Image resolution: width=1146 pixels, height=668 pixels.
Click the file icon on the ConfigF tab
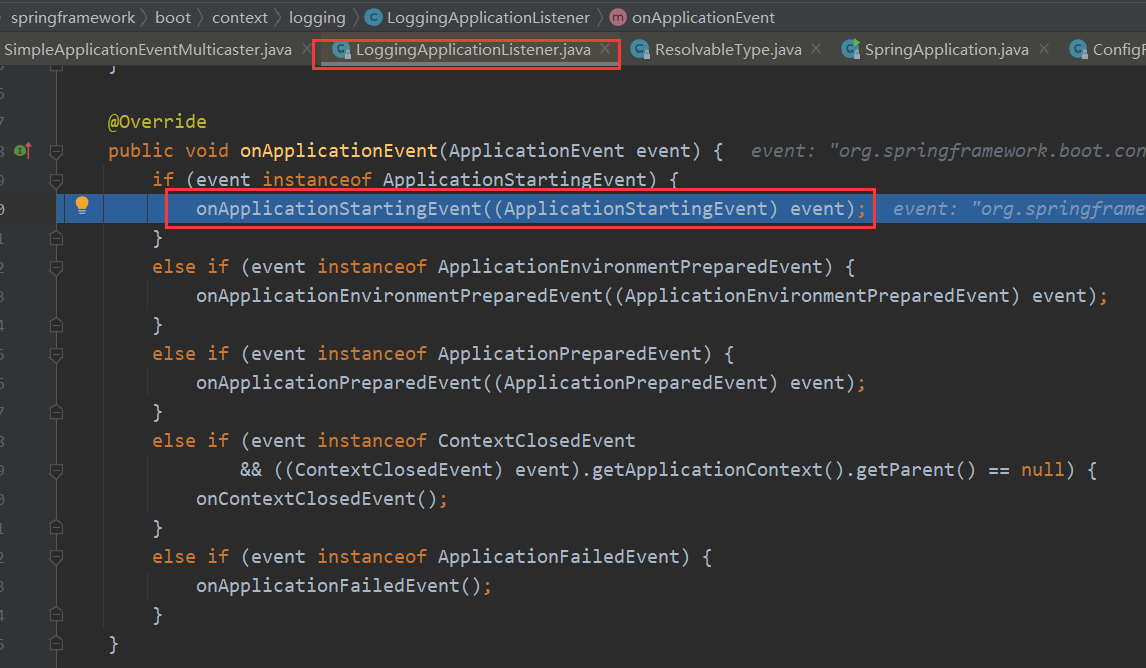pos(1079,48)
